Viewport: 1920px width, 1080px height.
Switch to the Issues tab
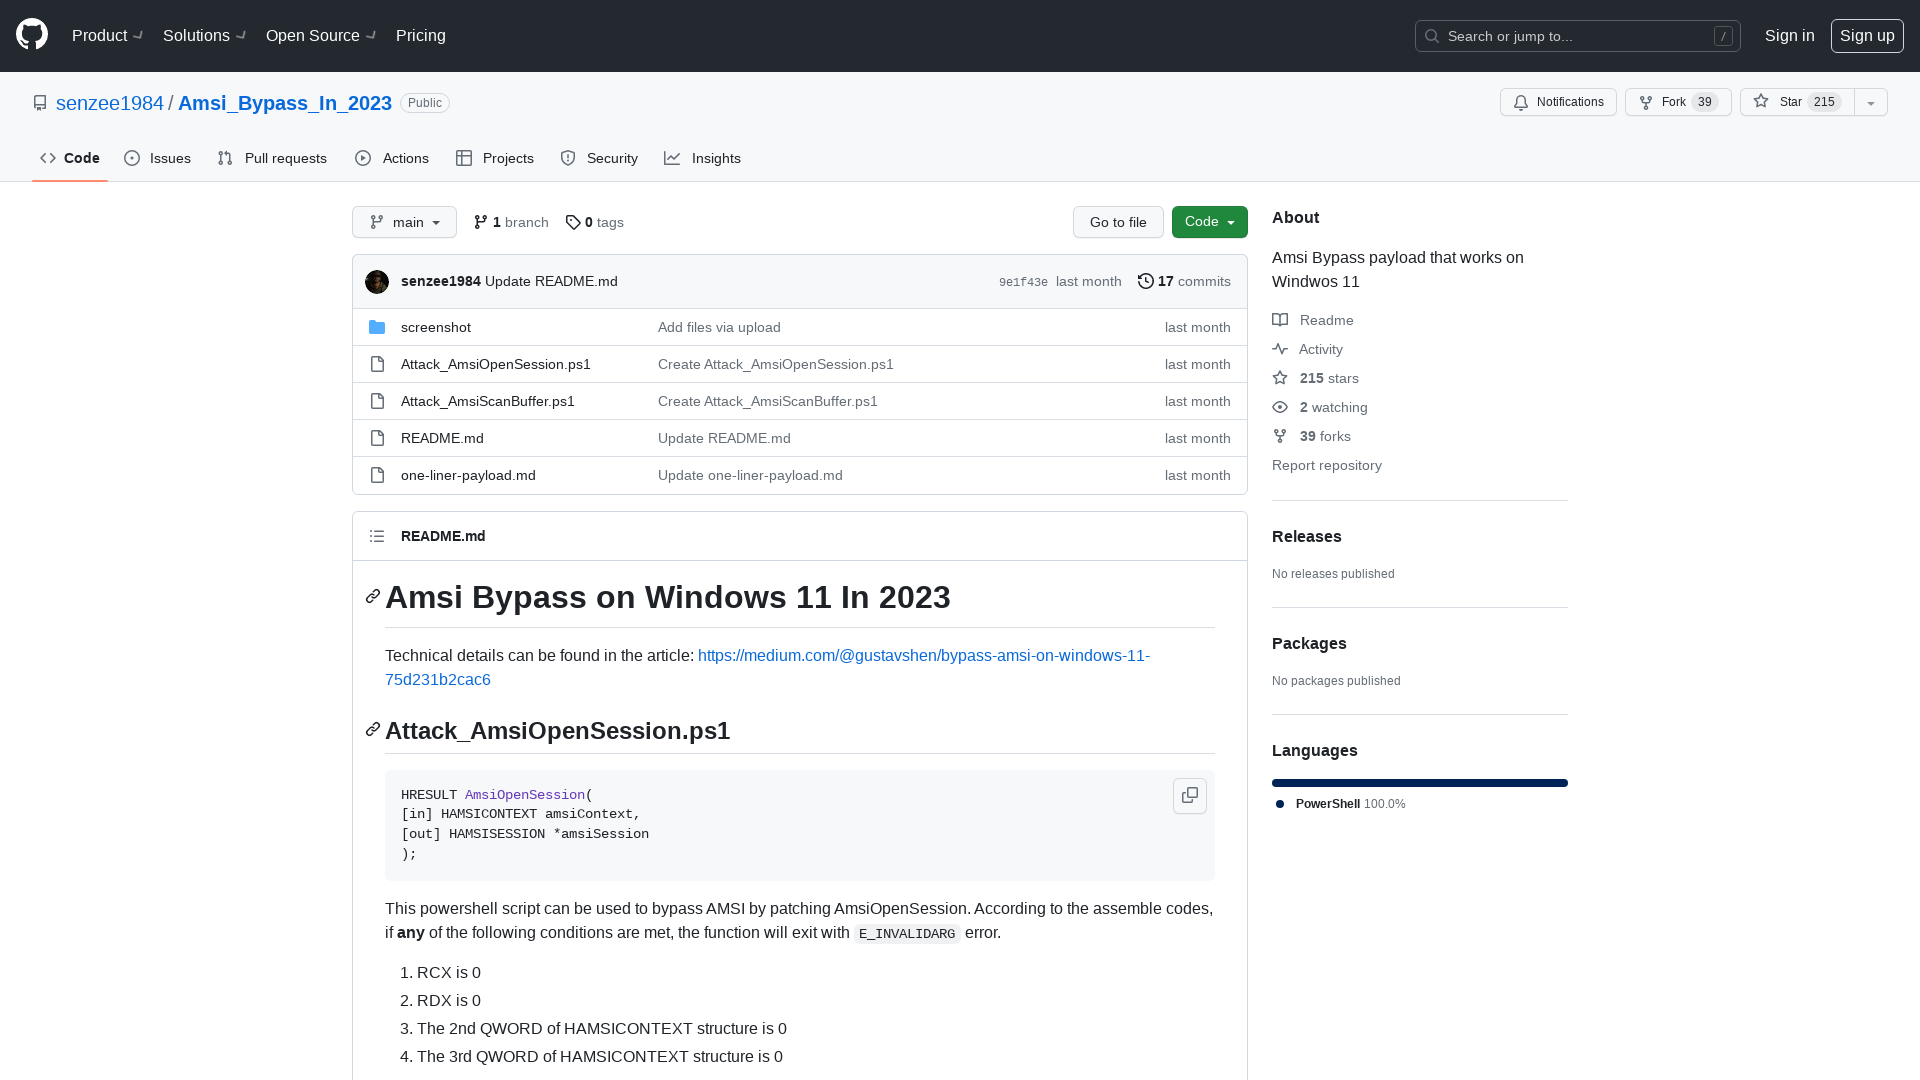tap(158, 158)
